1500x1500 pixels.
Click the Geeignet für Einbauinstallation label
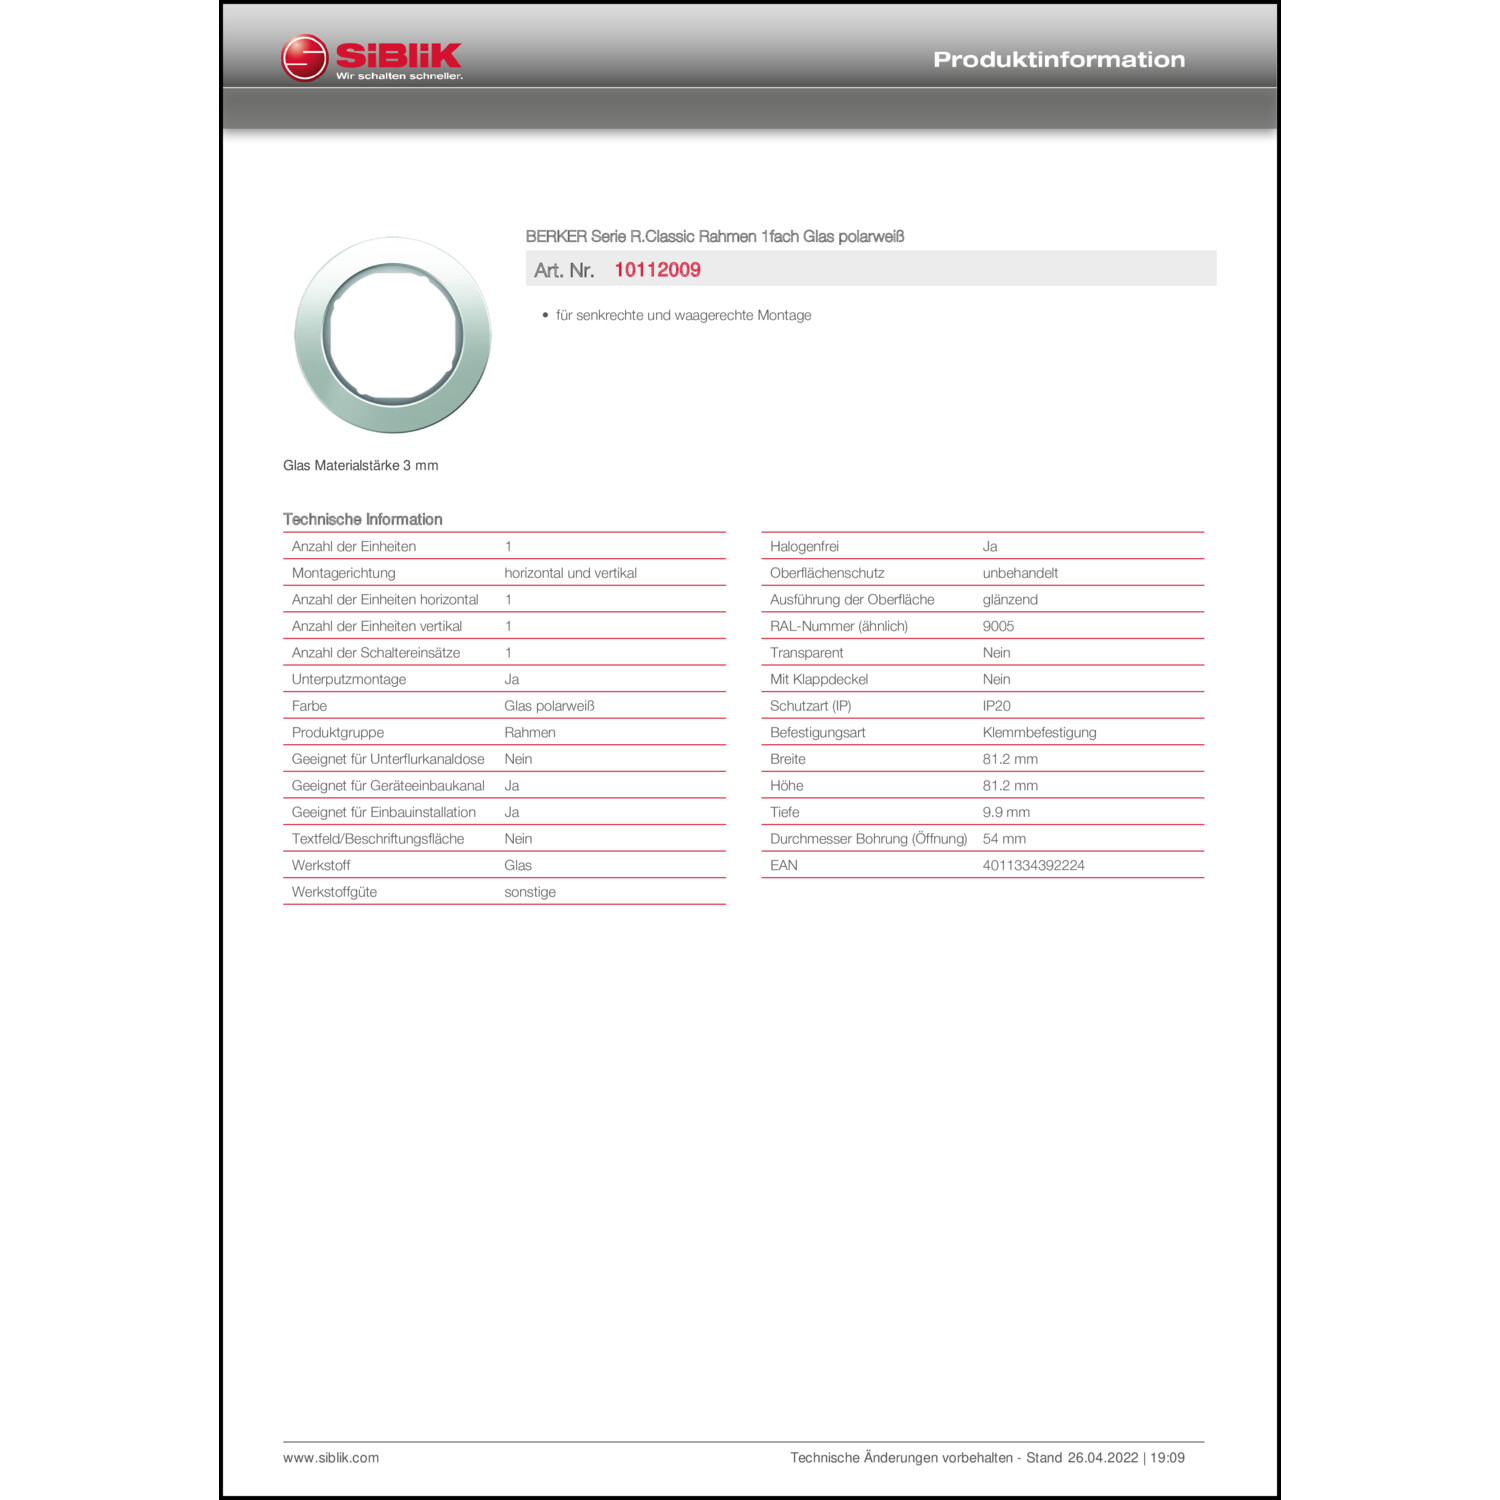tap(384, 812)
